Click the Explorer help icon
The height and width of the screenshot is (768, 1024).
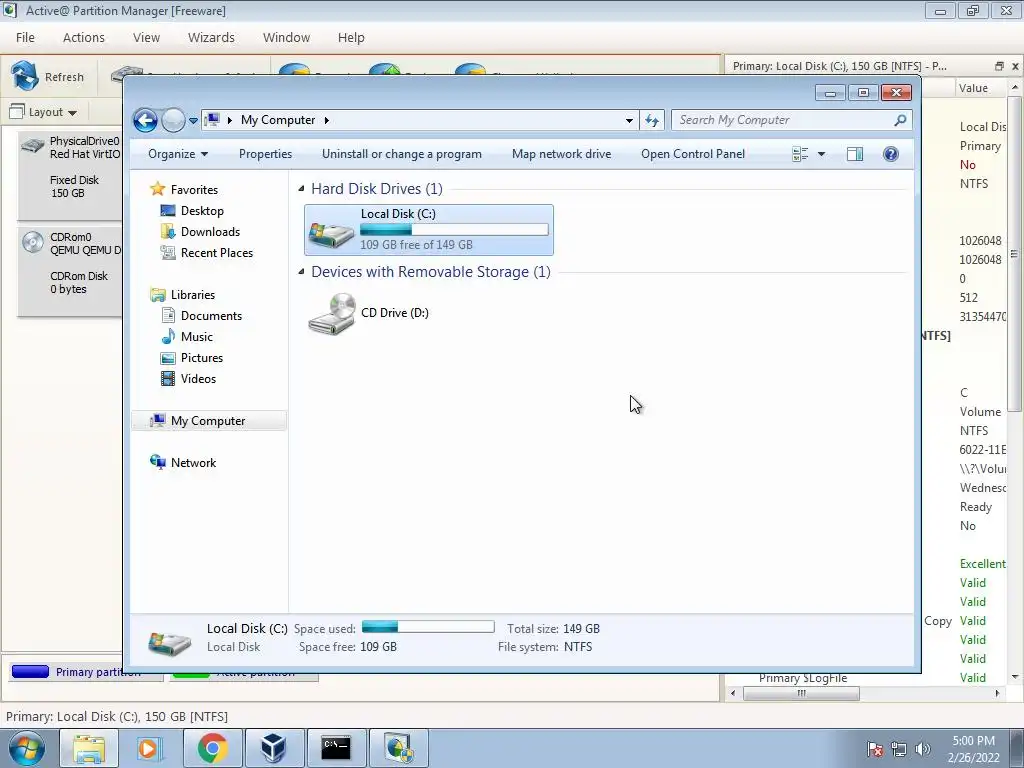click(x=891, y=154)
